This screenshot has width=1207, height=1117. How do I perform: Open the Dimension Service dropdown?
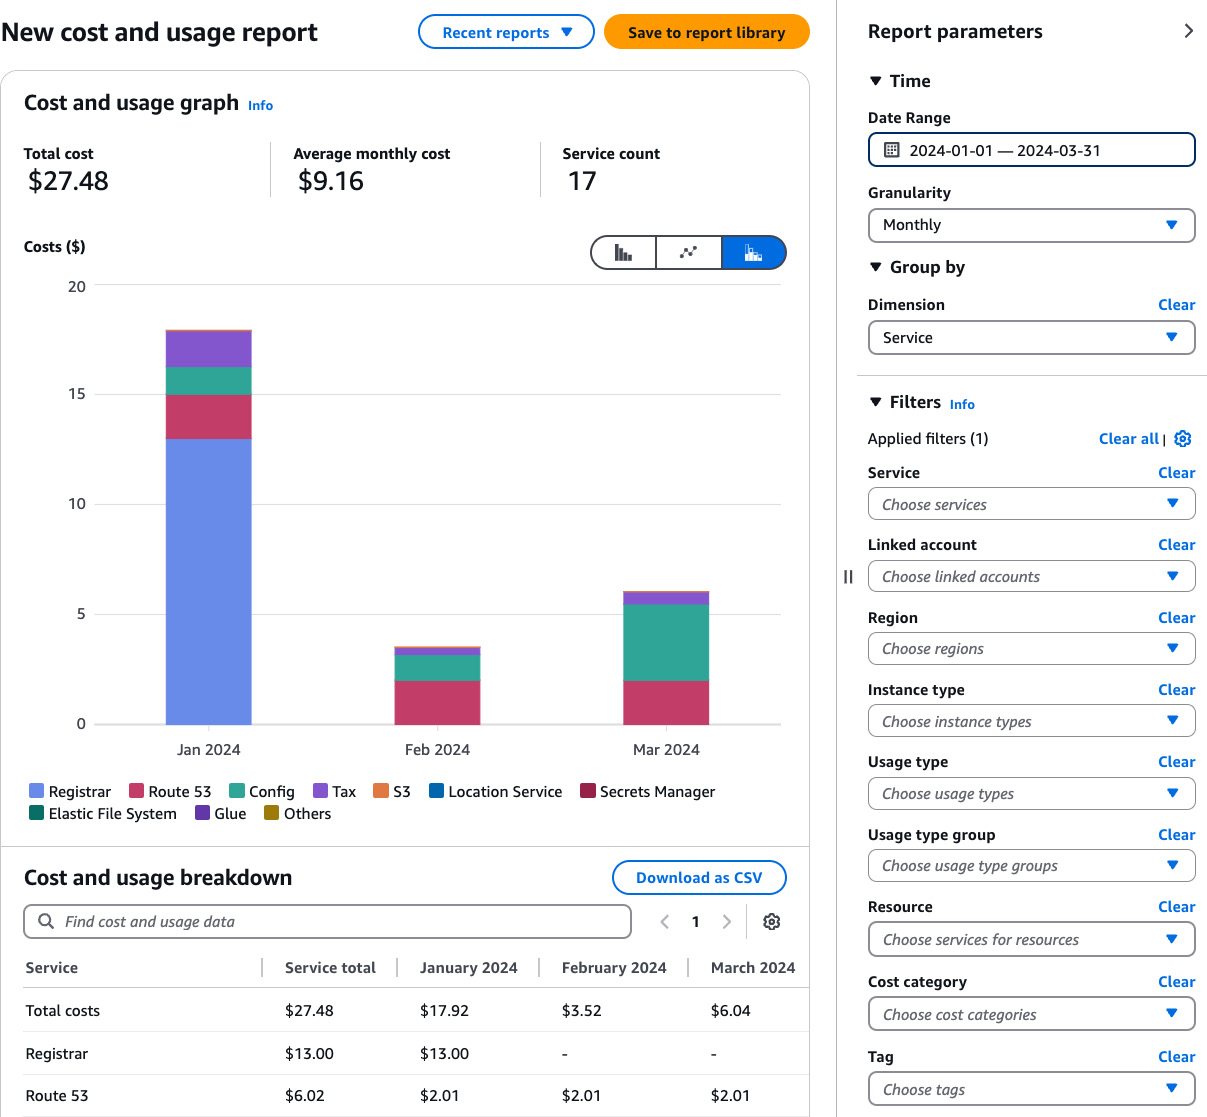[1031, 338]
